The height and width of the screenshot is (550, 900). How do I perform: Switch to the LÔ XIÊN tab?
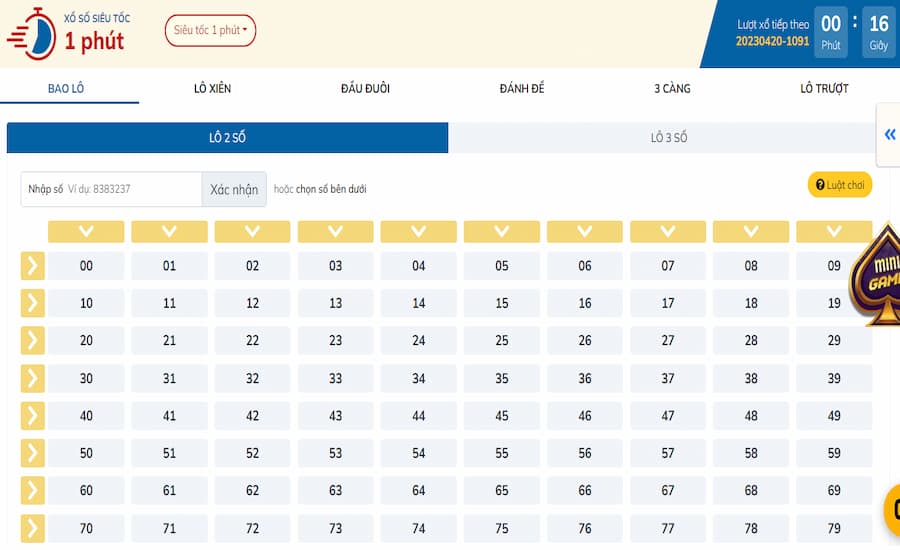[x=212, y=89]
